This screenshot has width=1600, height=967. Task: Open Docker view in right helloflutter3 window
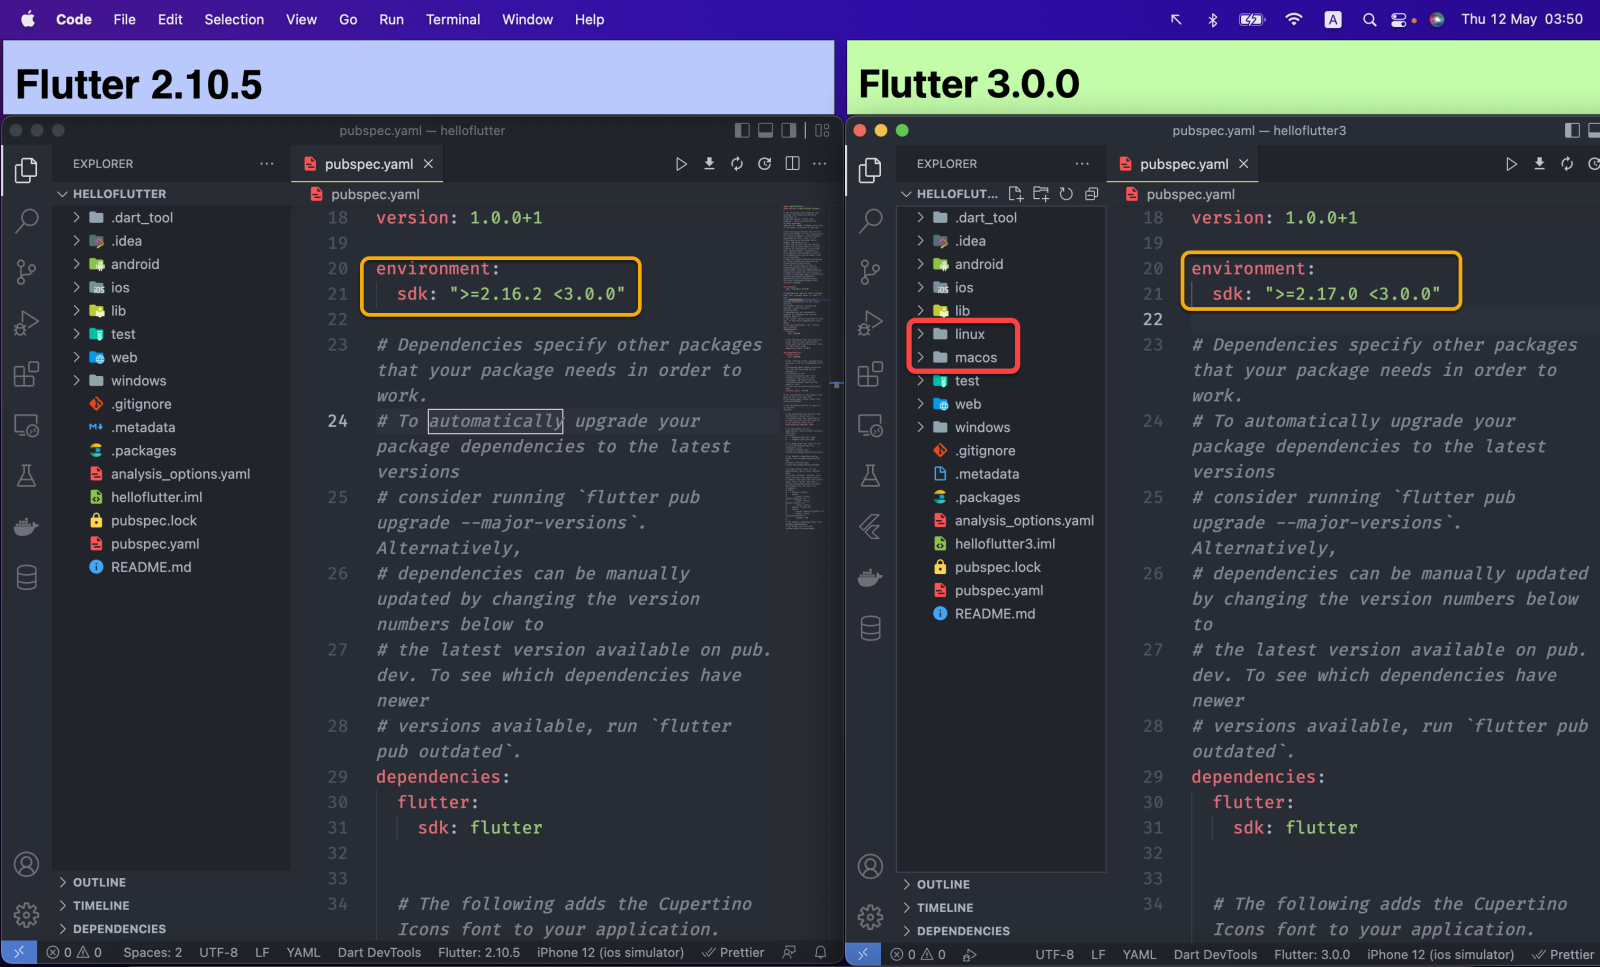click(871, 578)
